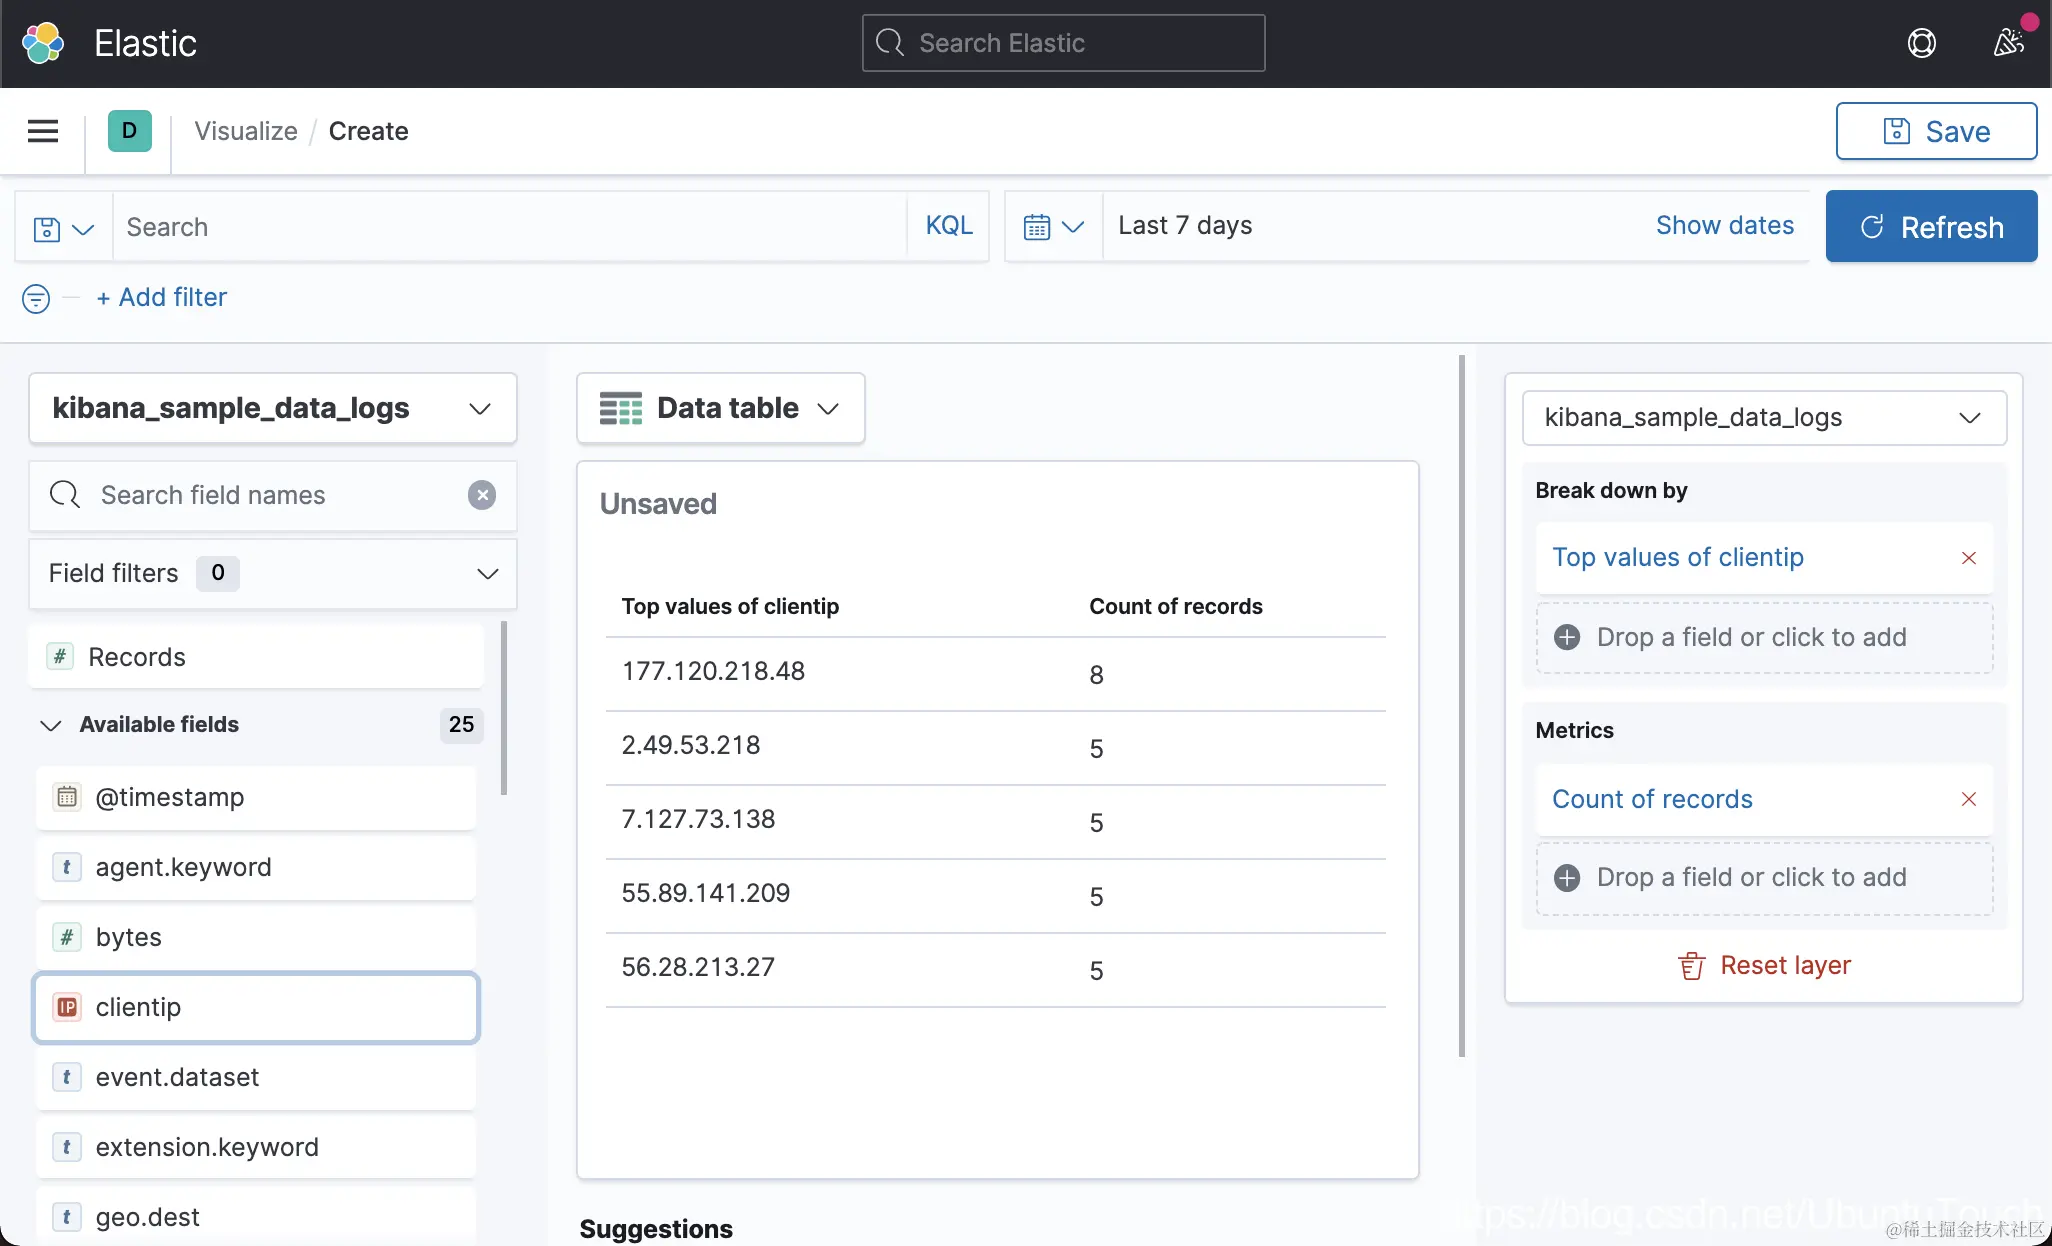Image resolution: width=2052 pixels, height=1246 pixels.
Task: Toggle the KQL query language switch
Action: 948,226
